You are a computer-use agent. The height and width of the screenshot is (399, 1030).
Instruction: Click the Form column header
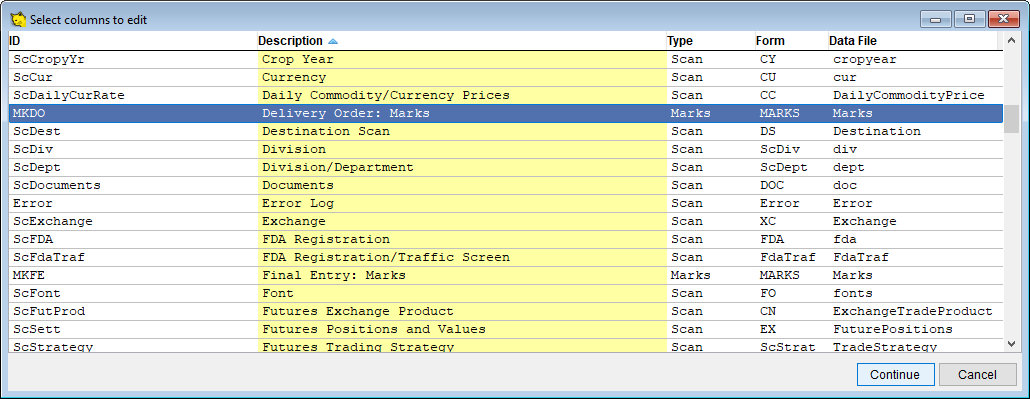point(791,41)
